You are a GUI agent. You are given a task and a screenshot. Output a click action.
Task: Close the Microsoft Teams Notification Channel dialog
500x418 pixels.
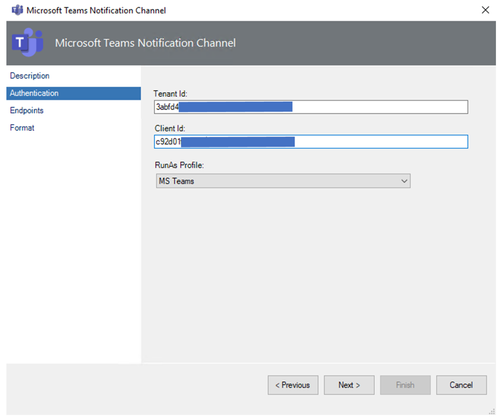(485, 10)
